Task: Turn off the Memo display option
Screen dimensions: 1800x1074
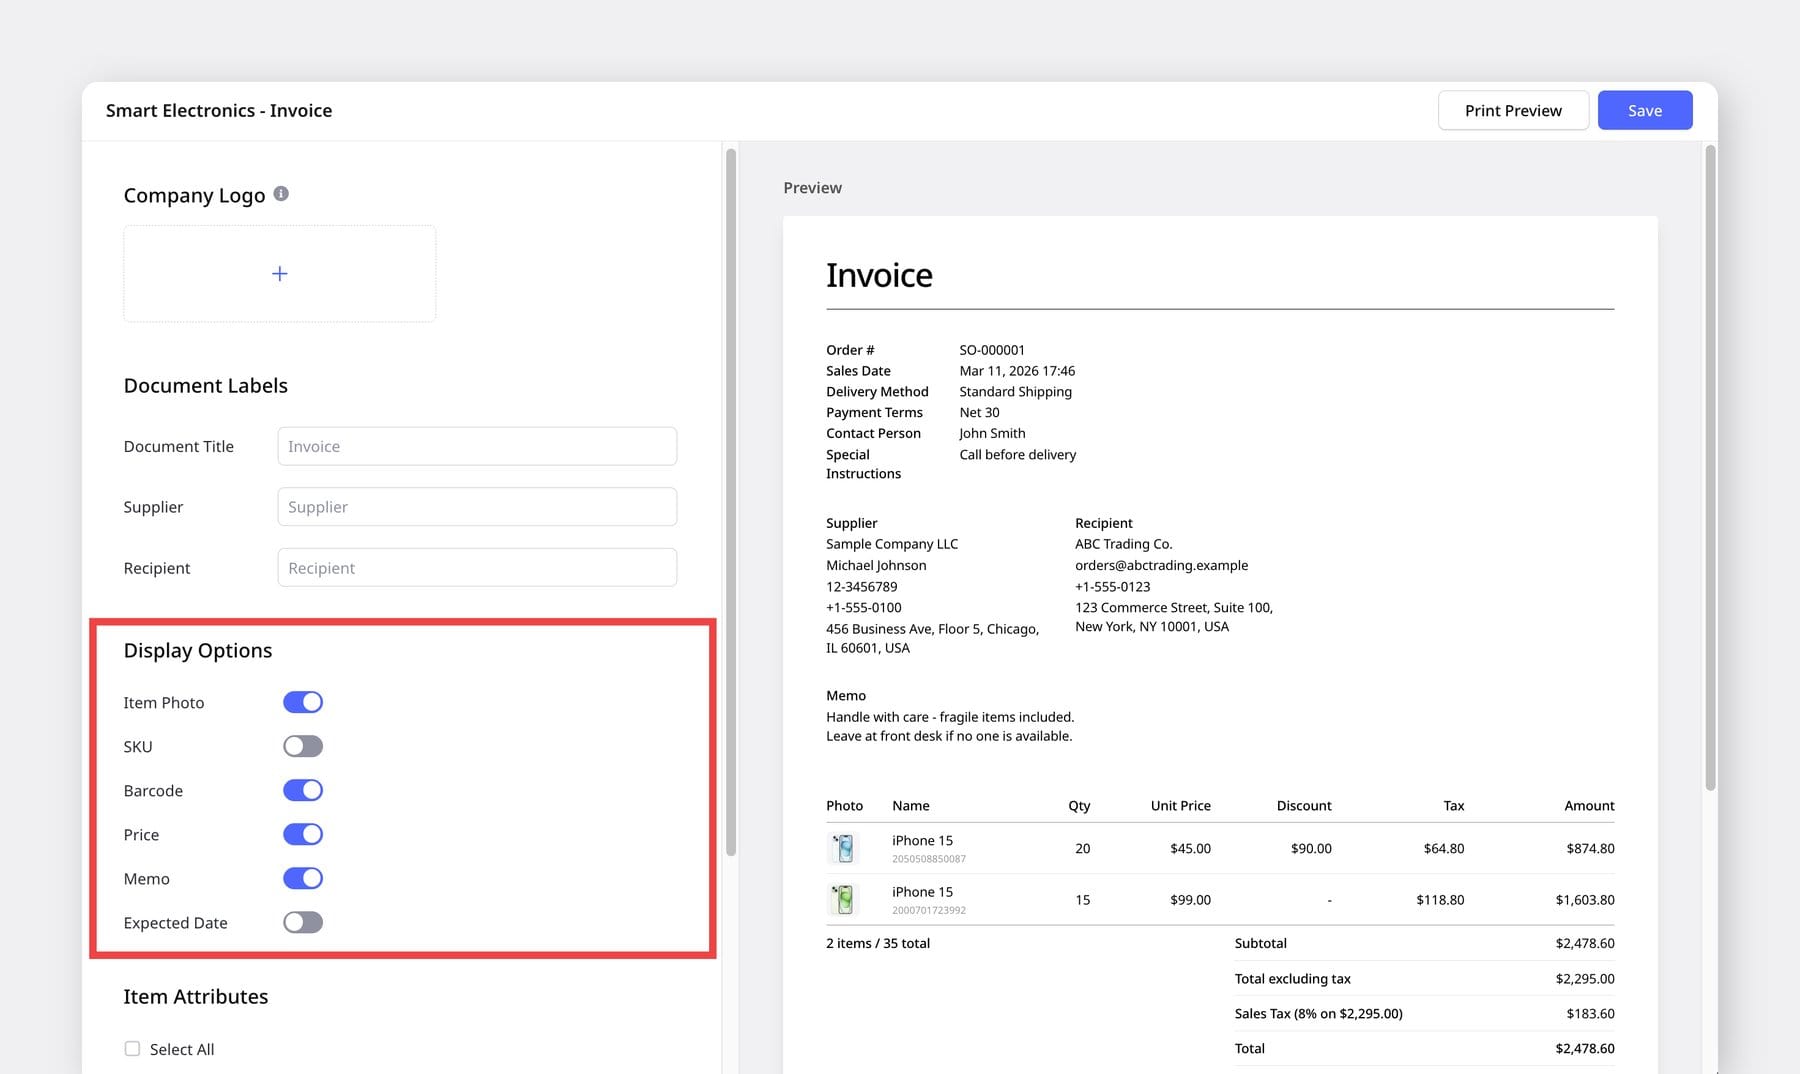Action: pyautogui.click(x=303, y=877)
